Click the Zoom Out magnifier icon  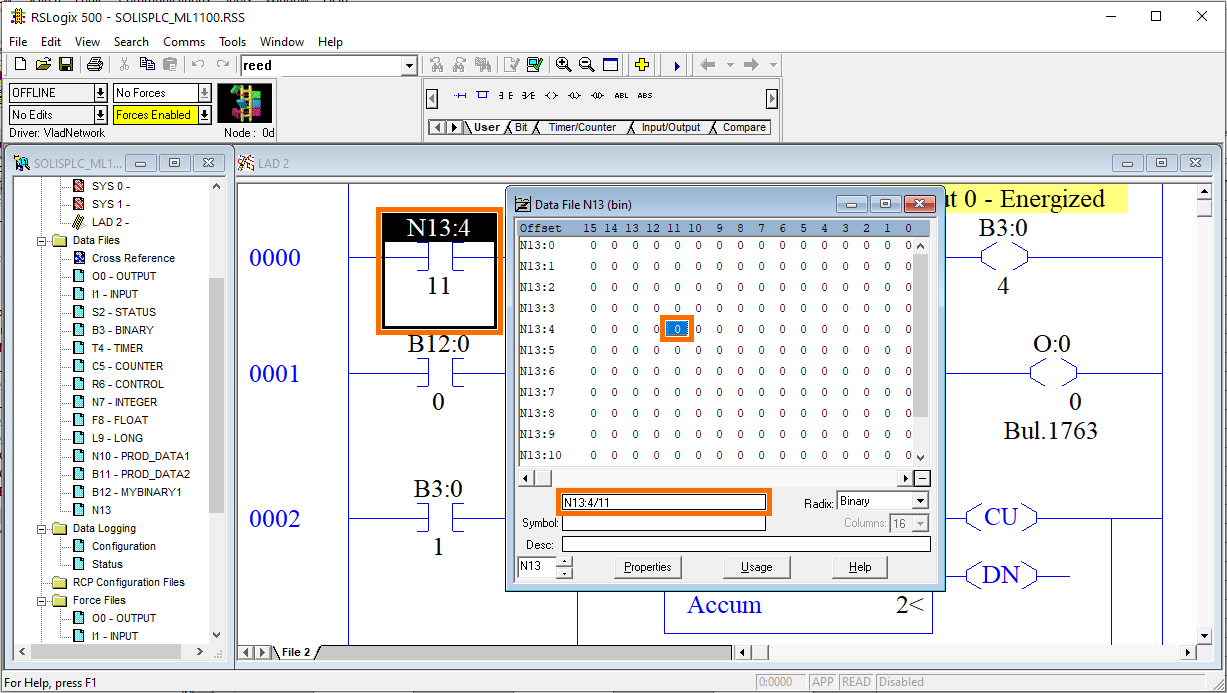[587, 65]
